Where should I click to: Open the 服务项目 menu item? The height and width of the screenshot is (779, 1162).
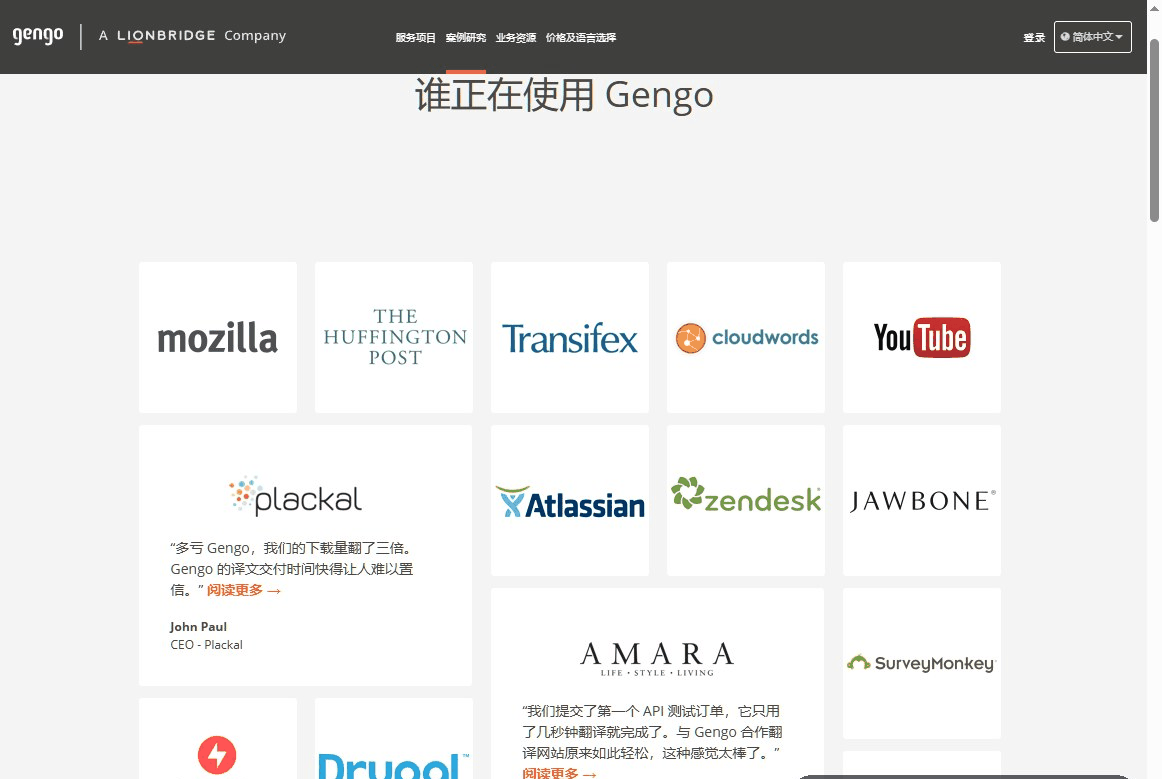point(415,38)
